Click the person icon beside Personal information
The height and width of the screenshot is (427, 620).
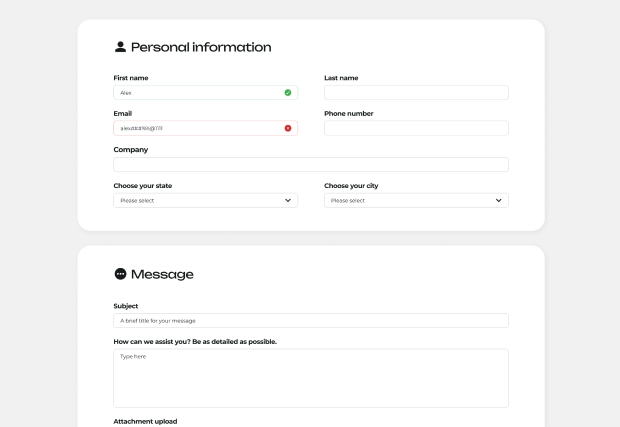[120, 47]
